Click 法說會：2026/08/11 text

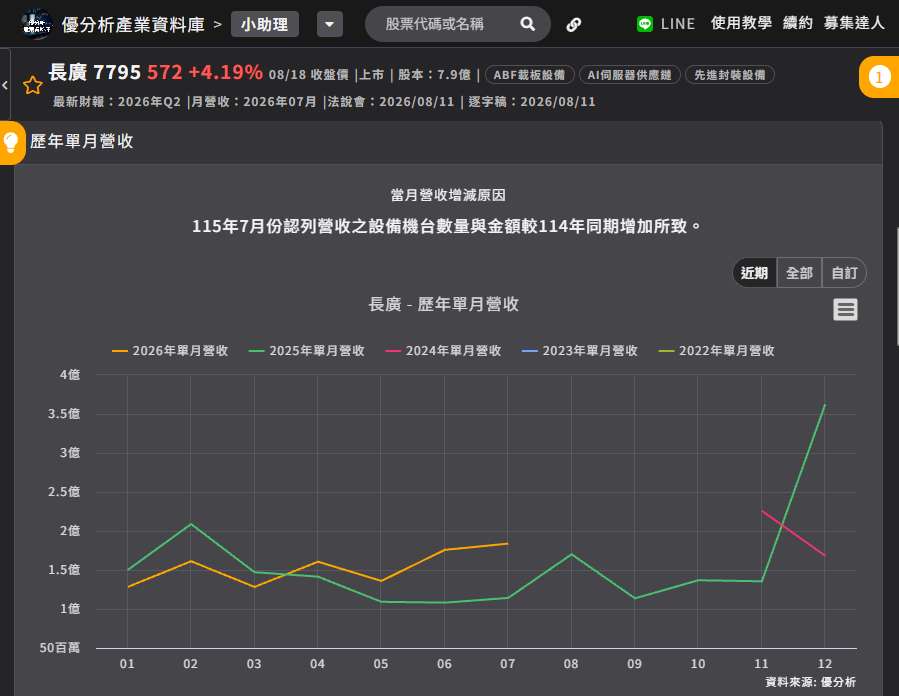(x=391, y=101)
